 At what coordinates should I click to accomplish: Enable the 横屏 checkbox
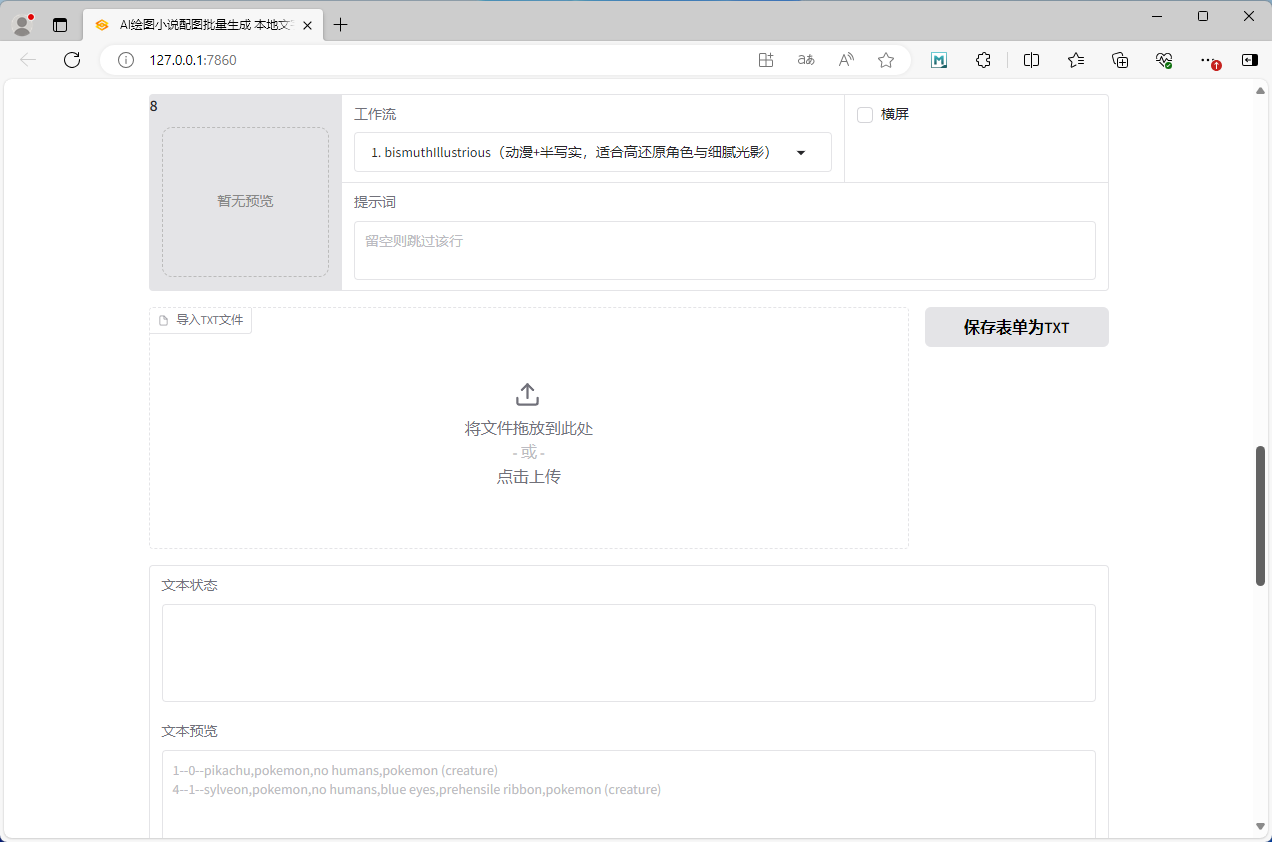pos(866,115)
